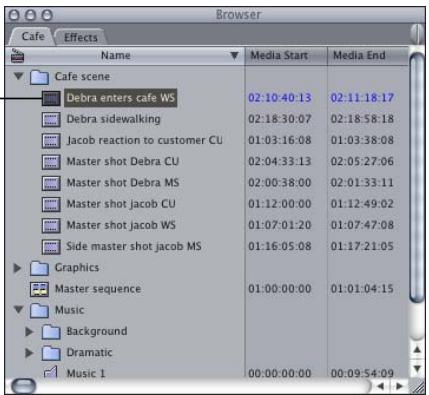This screenshot has height=395, width=429.
Task: Click the Music 1 audio clip icon
Action: tap(51, 372)
